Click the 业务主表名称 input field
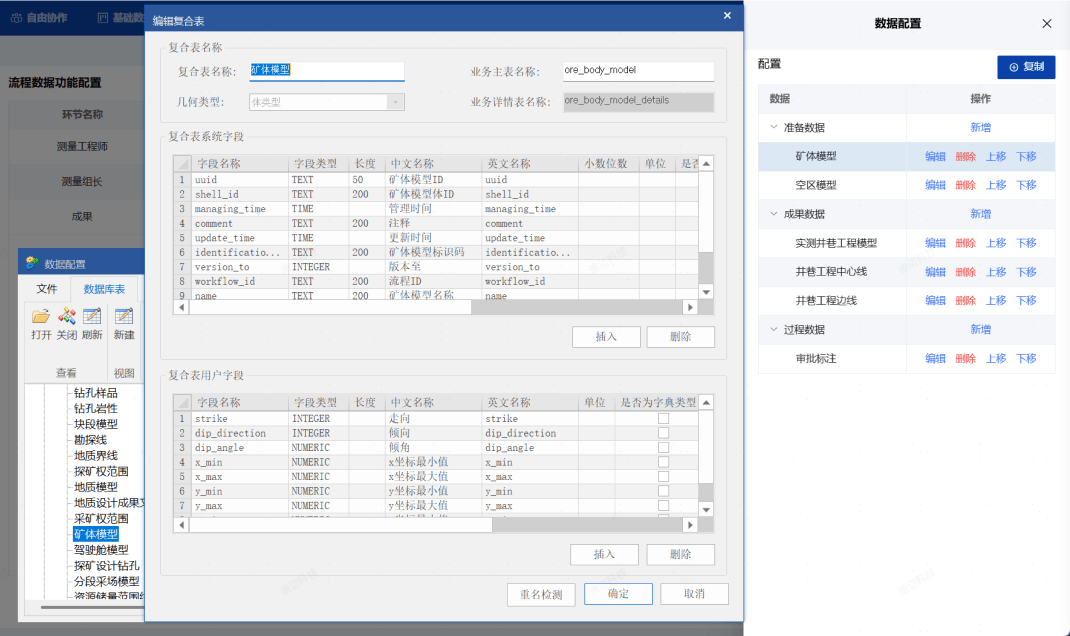This screenshot has height=636, width=1070. pos(639,70)
